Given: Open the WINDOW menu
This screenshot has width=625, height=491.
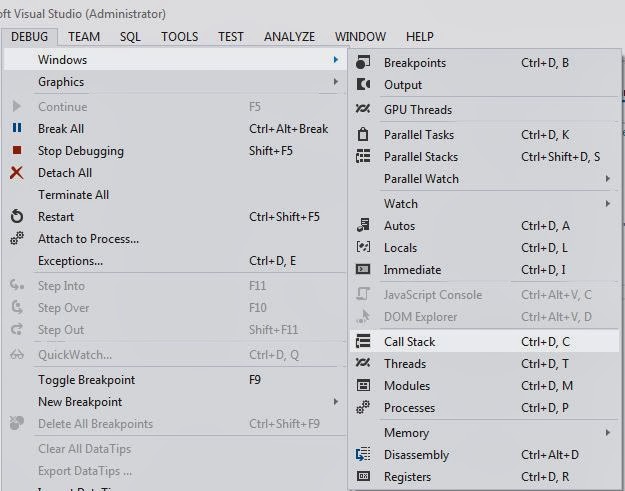Looking at the screenshot, I should [360, 37].
